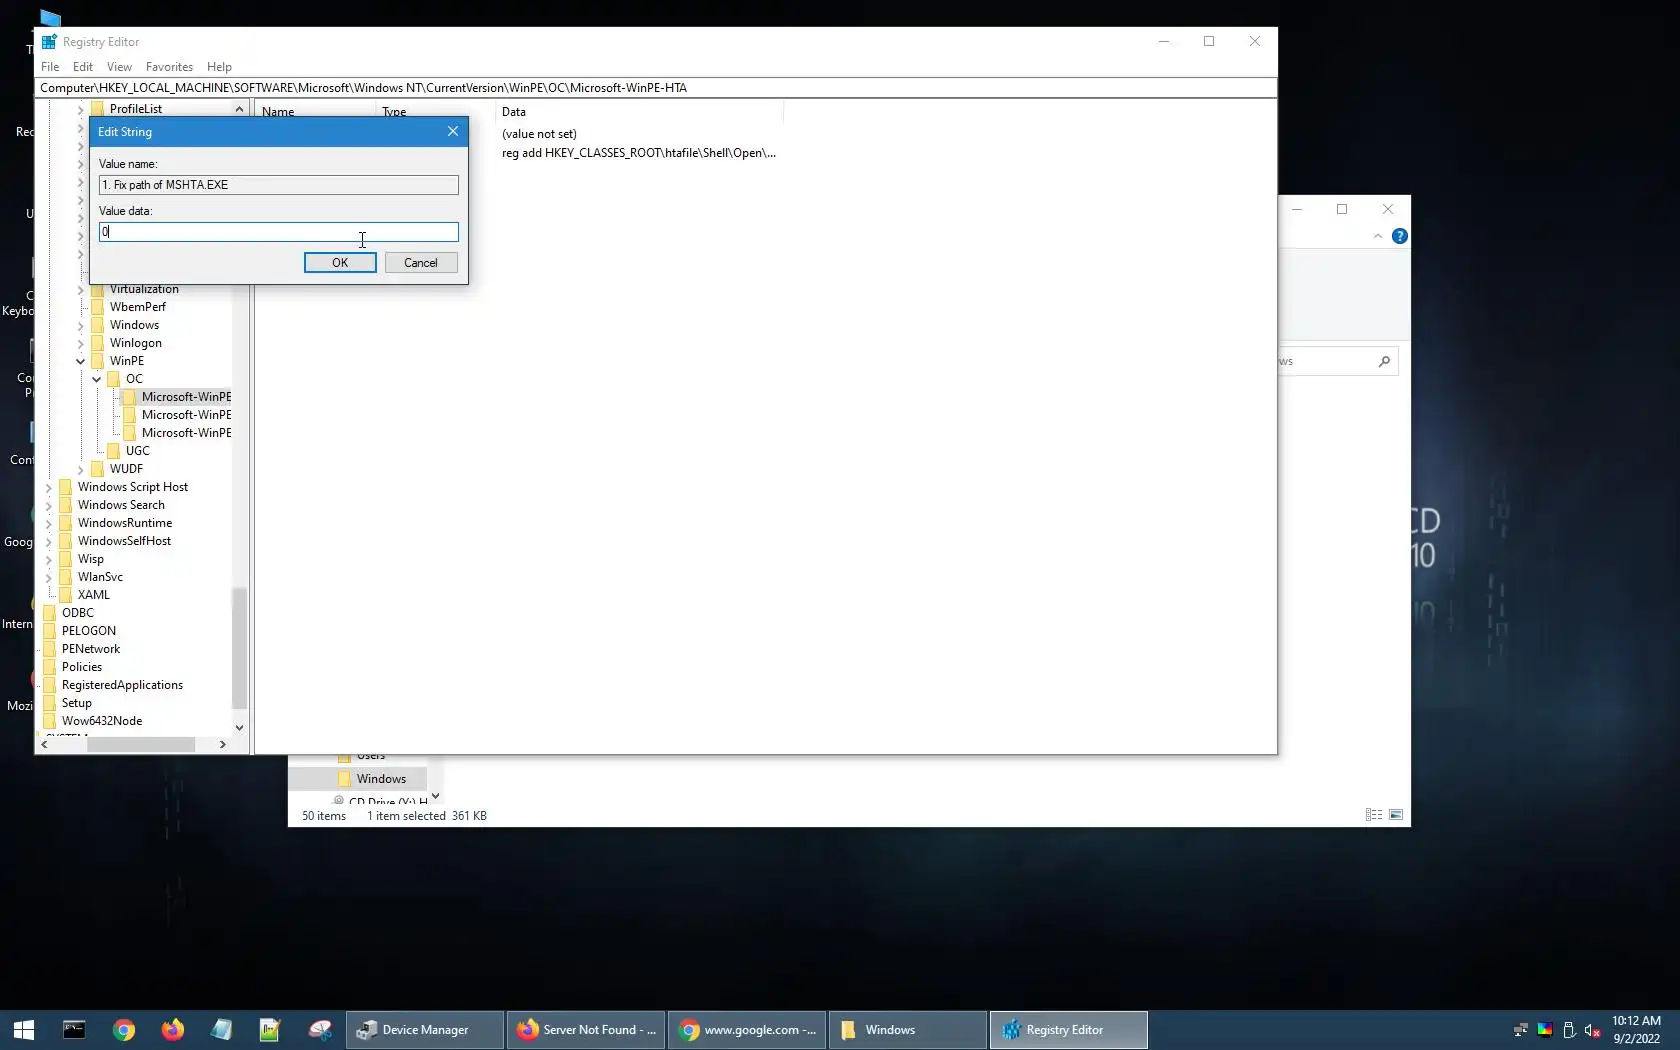The image size is (1680, 1050).
Task: Open the Help icon in the Explorer window
Action: click(x=1400, y=236)
